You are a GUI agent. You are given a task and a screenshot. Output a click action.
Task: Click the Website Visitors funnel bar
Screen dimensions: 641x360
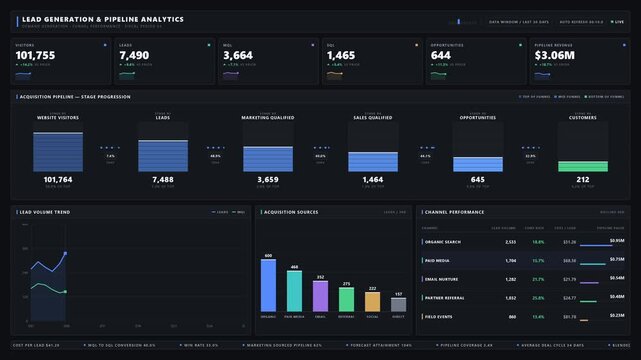pos(58,152)
